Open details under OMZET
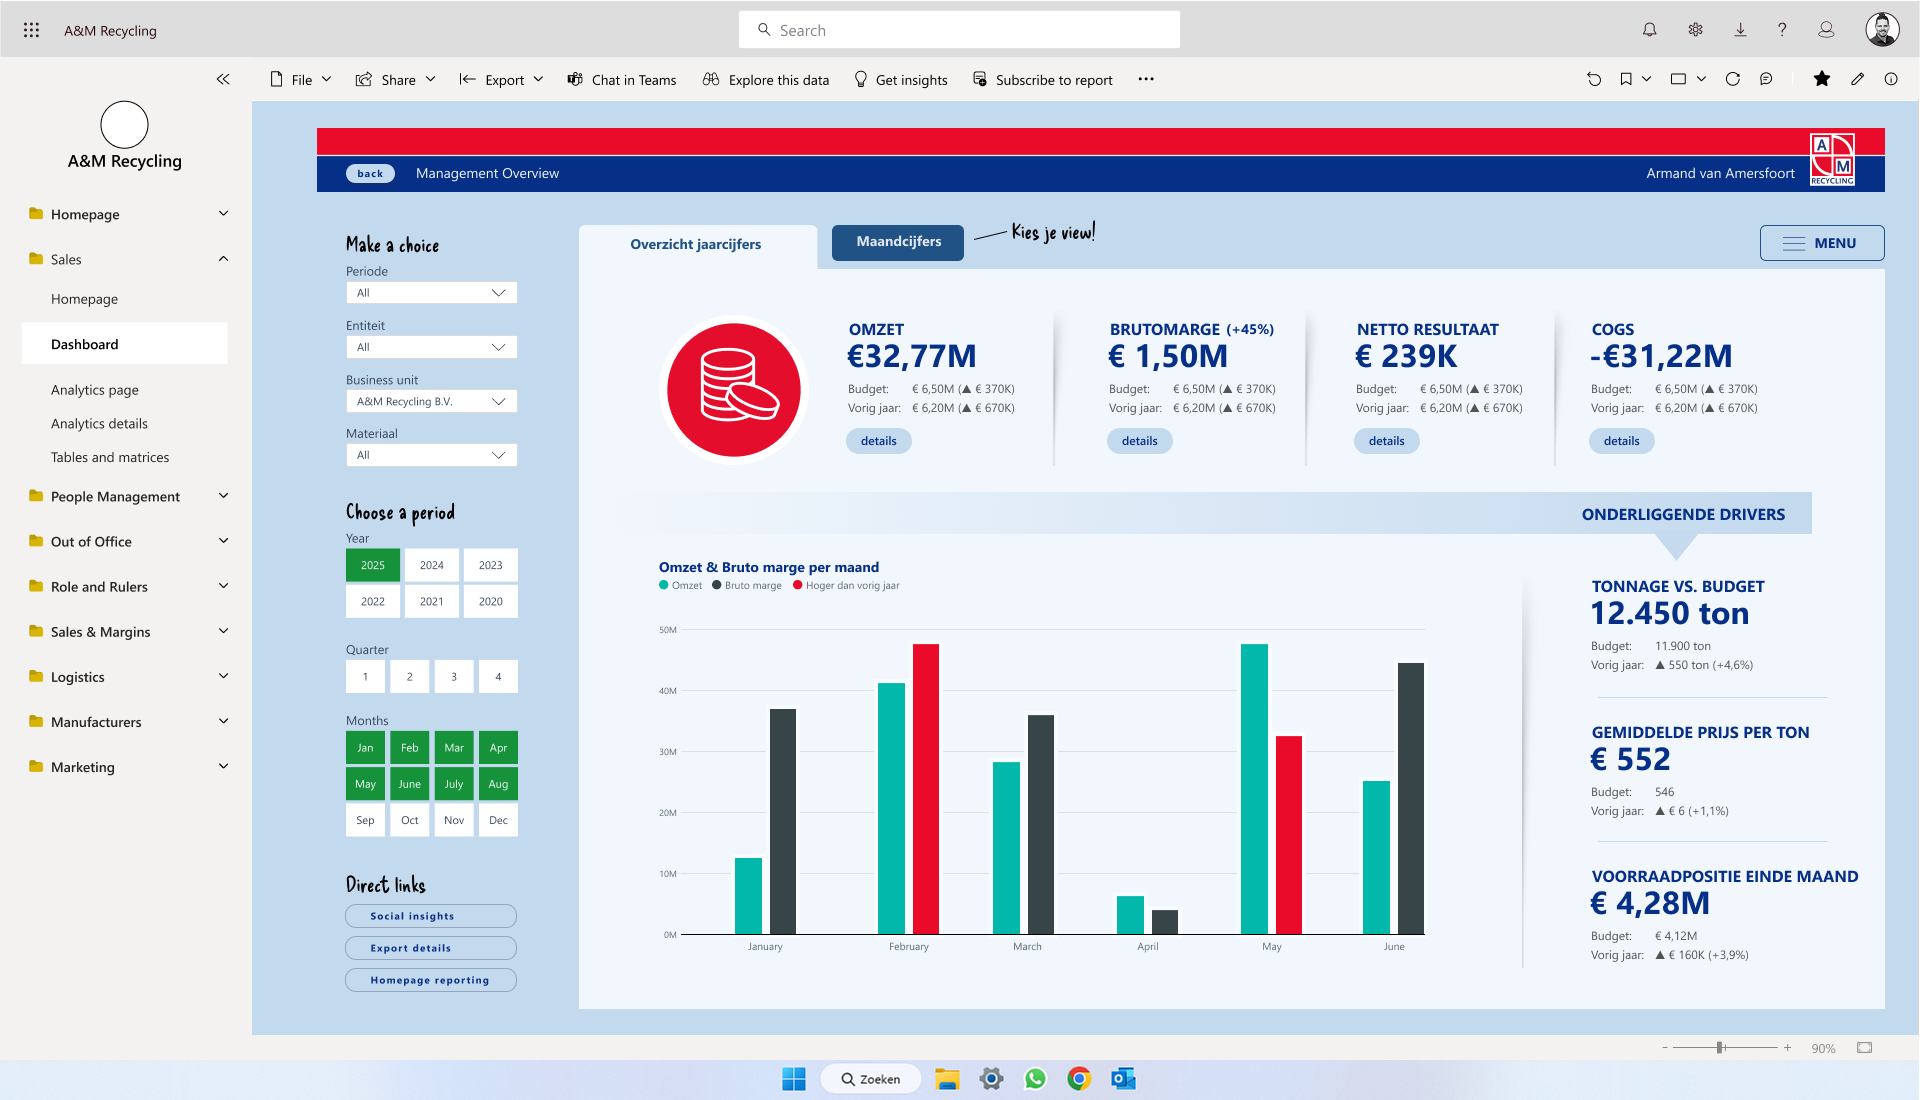 879,441
